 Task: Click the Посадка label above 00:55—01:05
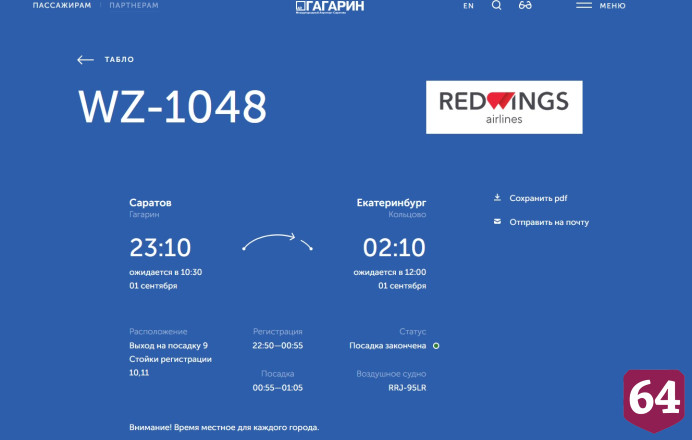[x=278, y=374]
